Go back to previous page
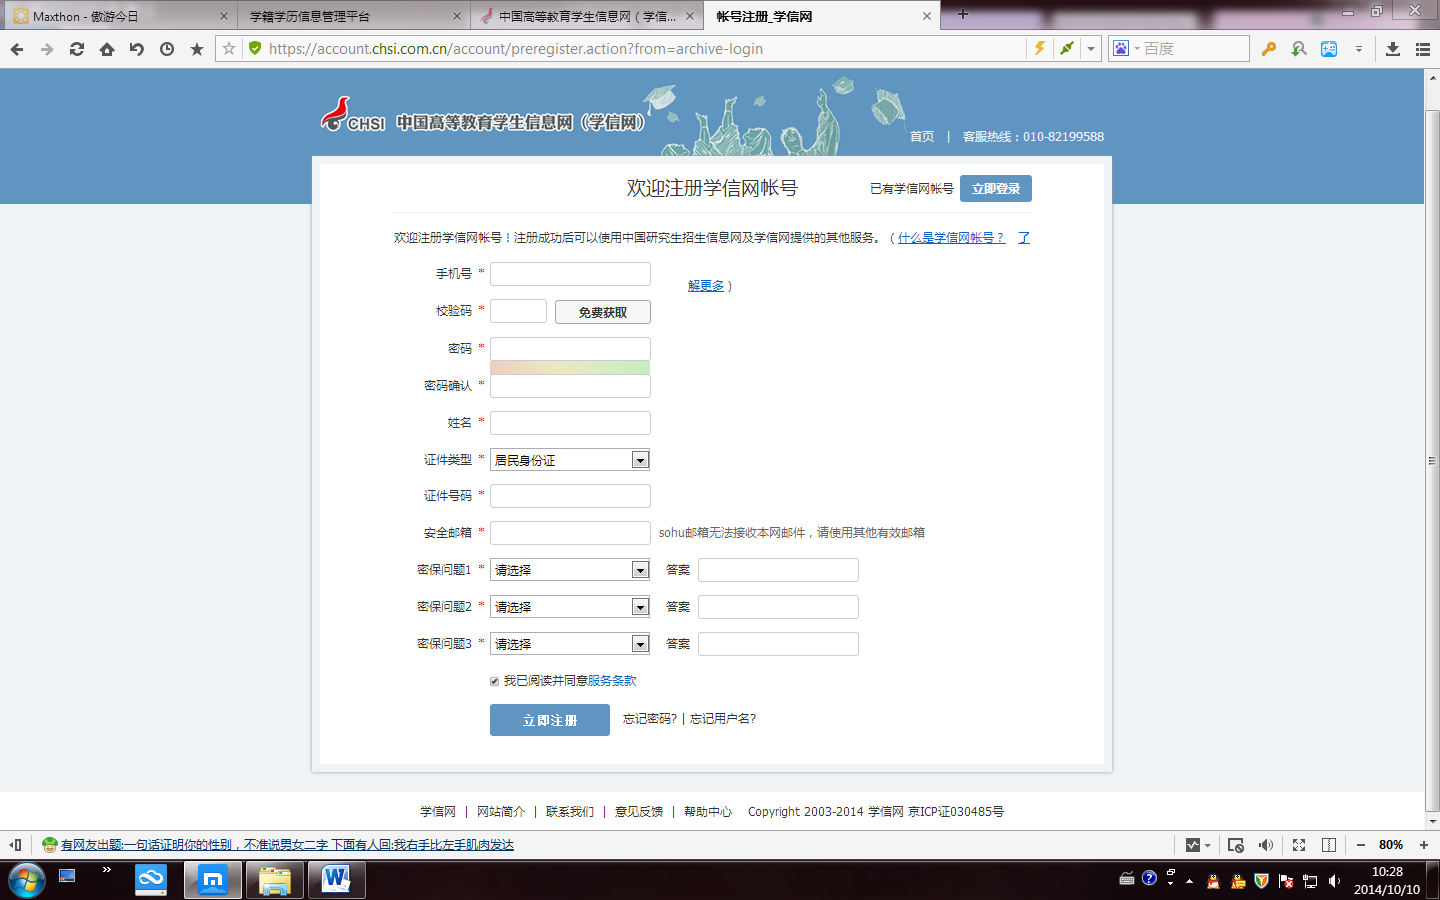 [16, 49]
